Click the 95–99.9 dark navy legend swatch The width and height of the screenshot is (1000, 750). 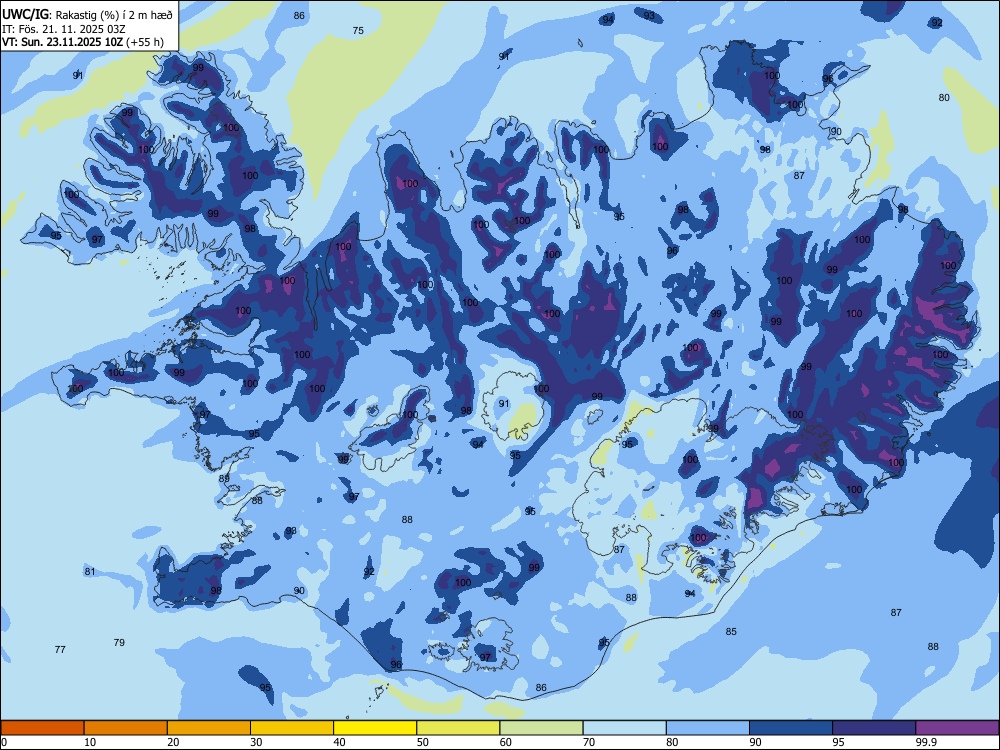tap(874, 728)
